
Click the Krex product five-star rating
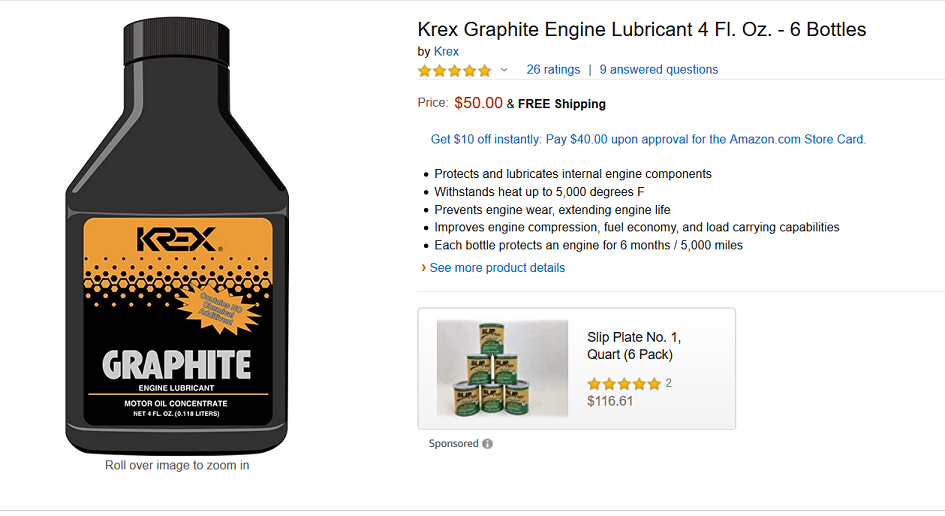point(454,70)
